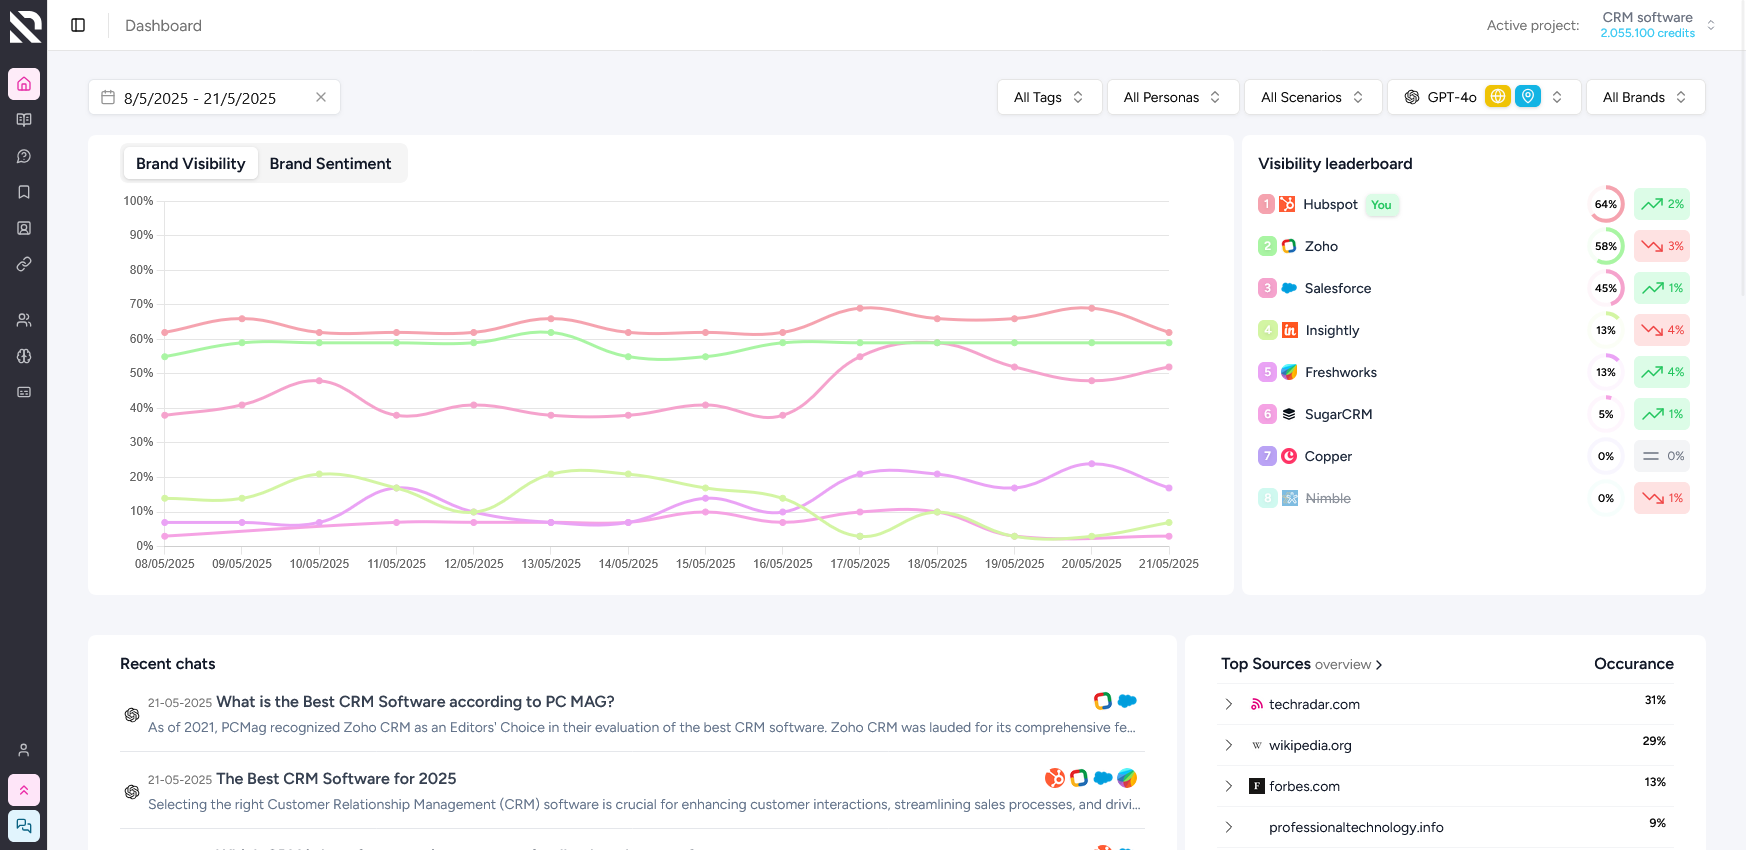
Task: Click the Dashboard breadcrumb title
Action: (x=163, y=25)
